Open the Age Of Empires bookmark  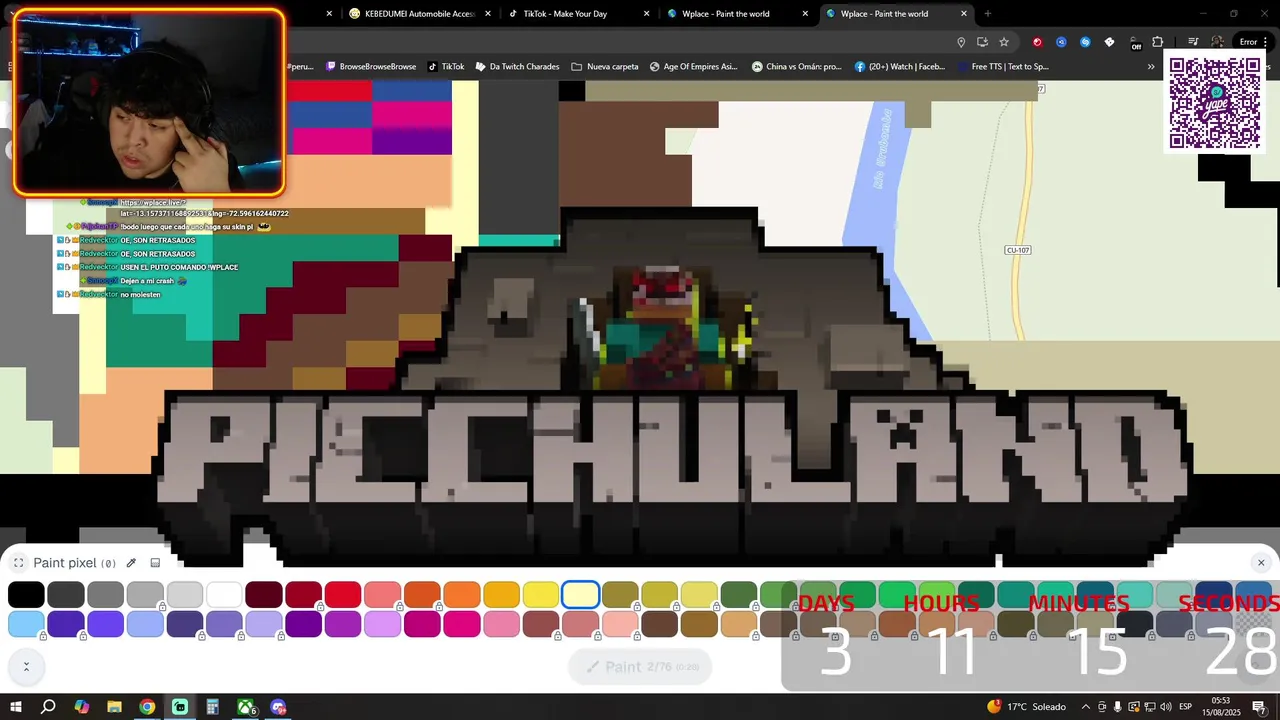(693, 67)
